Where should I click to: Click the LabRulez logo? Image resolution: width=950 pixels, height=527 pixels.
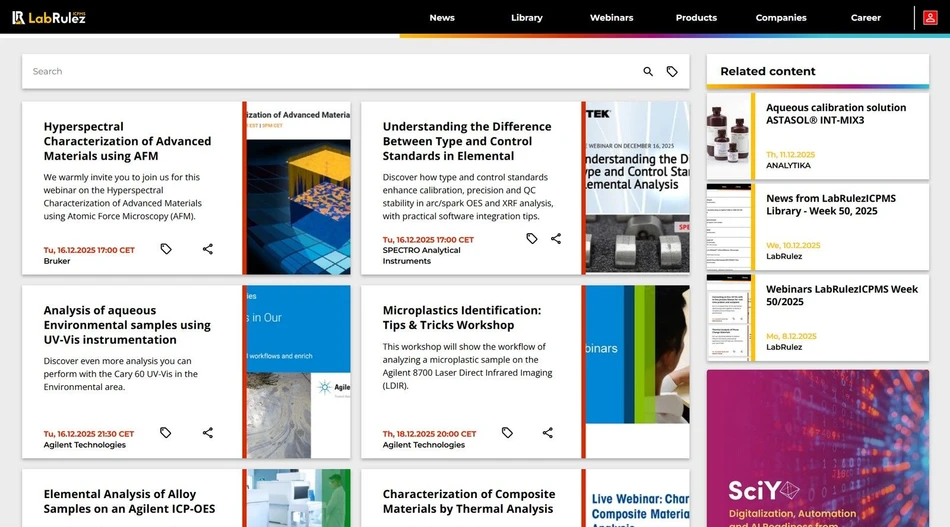coord(49,18)
